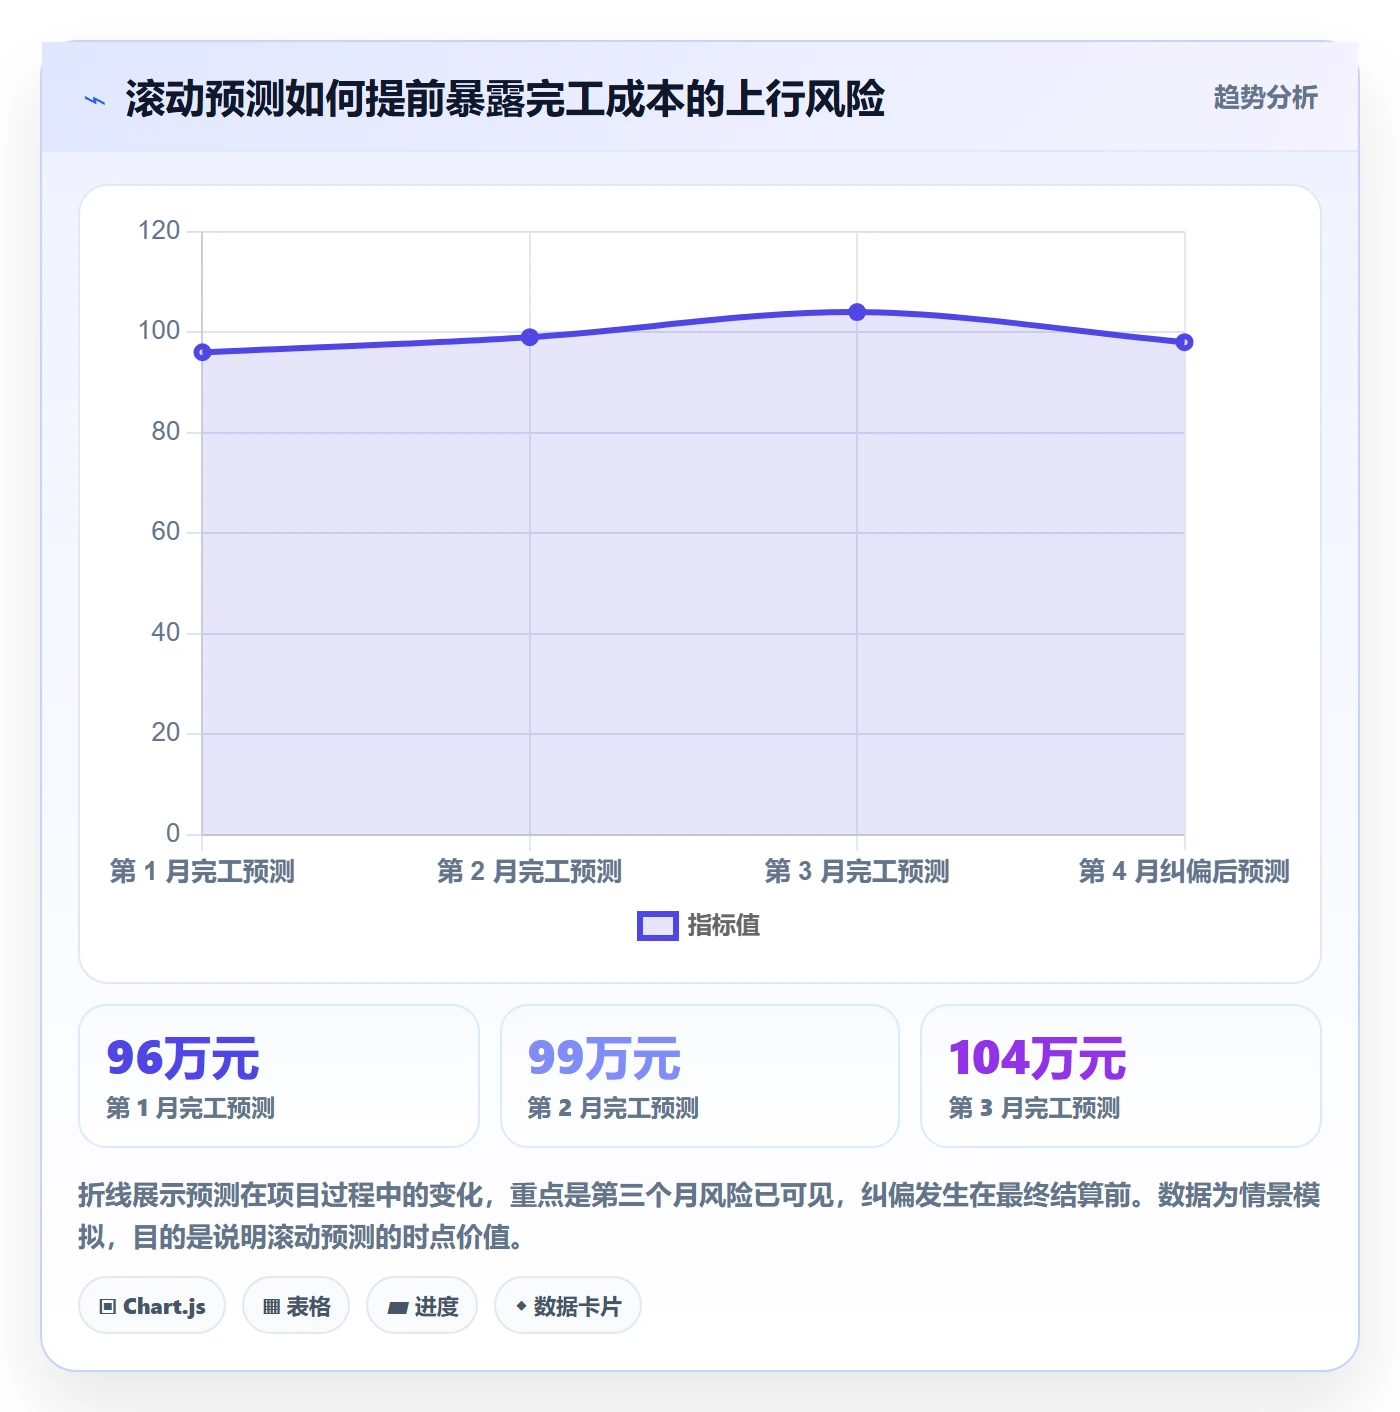Click the 第 2 月完工预测 x-axis label
The image size is (1400, 1412).
[530, 871]
